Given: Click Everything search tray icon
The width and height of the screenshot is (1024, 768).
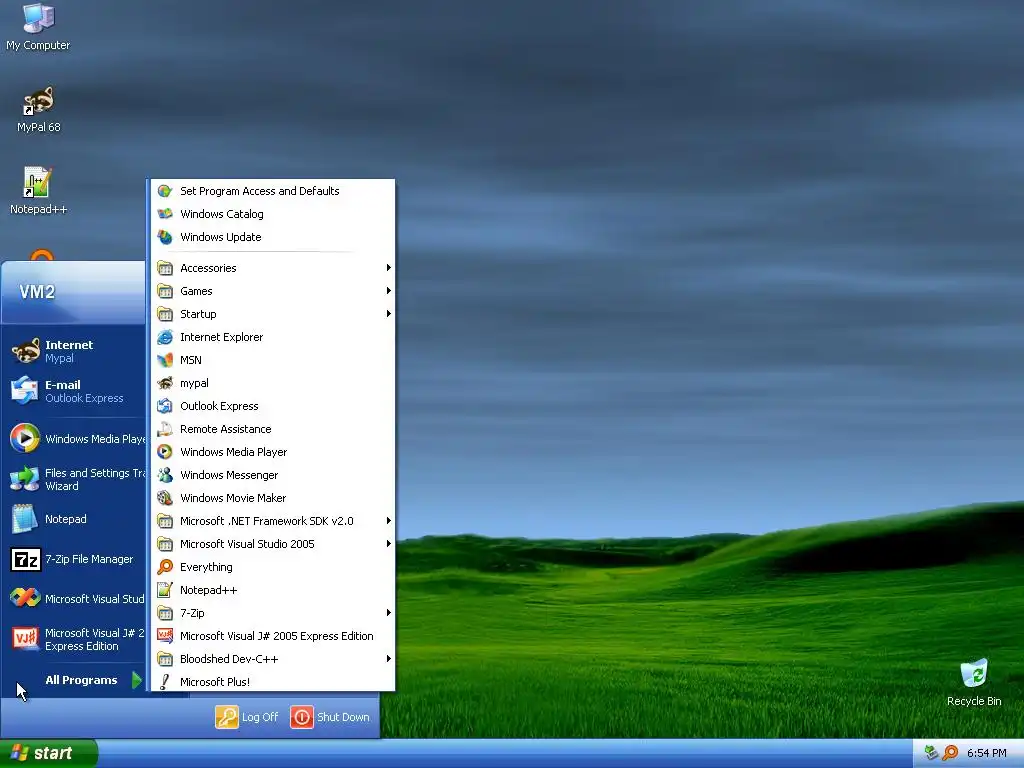Looking at the screenshot, I should [x=950, y=753].
